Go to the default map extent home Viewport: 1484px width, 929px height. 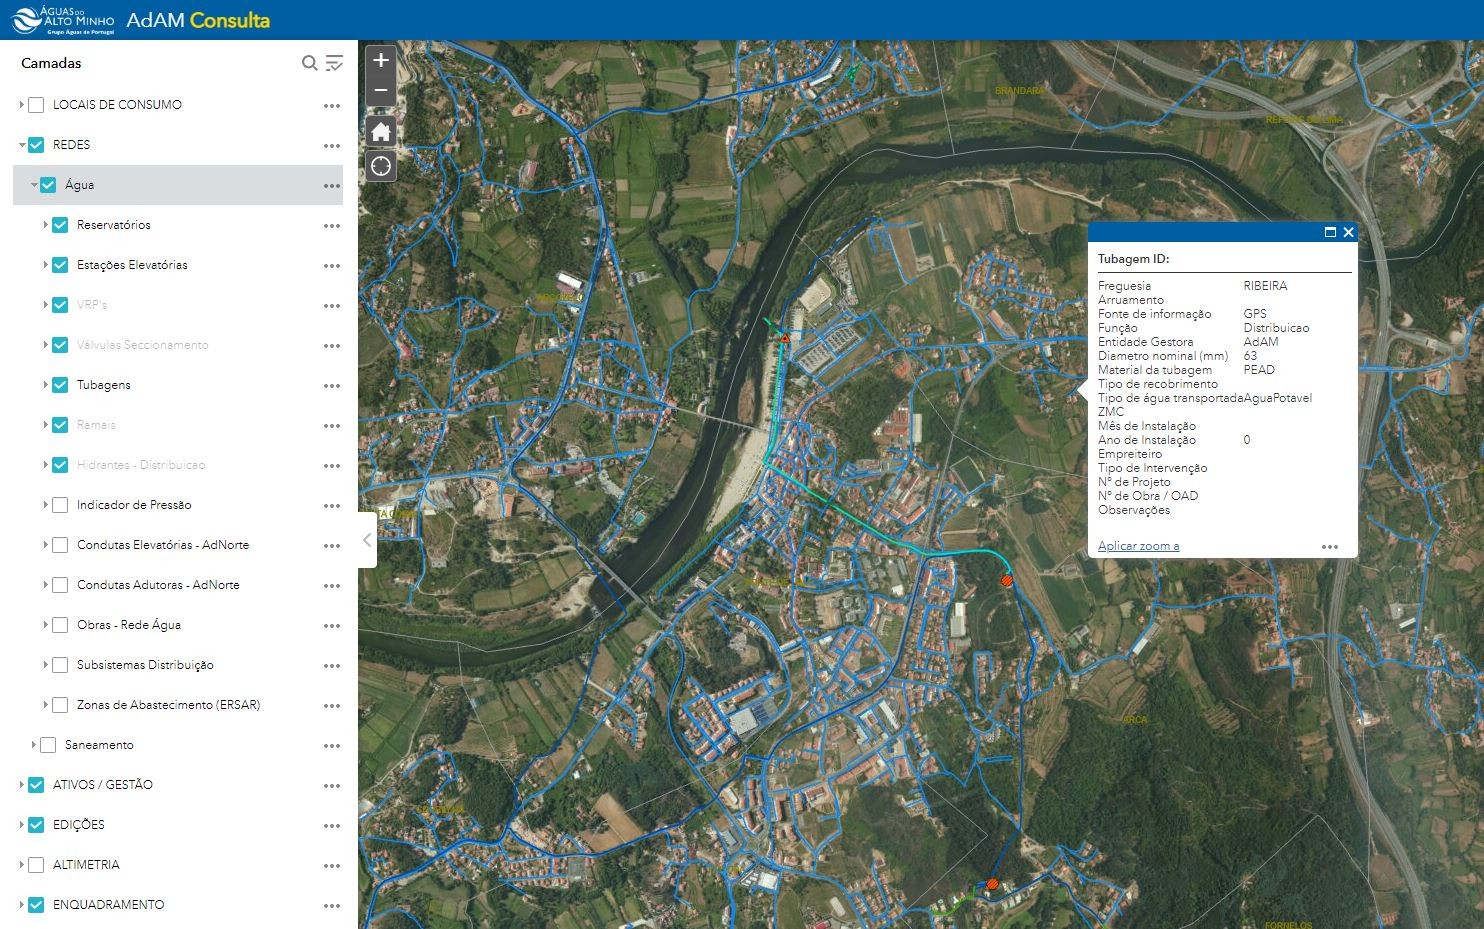(x=381, y=131)
